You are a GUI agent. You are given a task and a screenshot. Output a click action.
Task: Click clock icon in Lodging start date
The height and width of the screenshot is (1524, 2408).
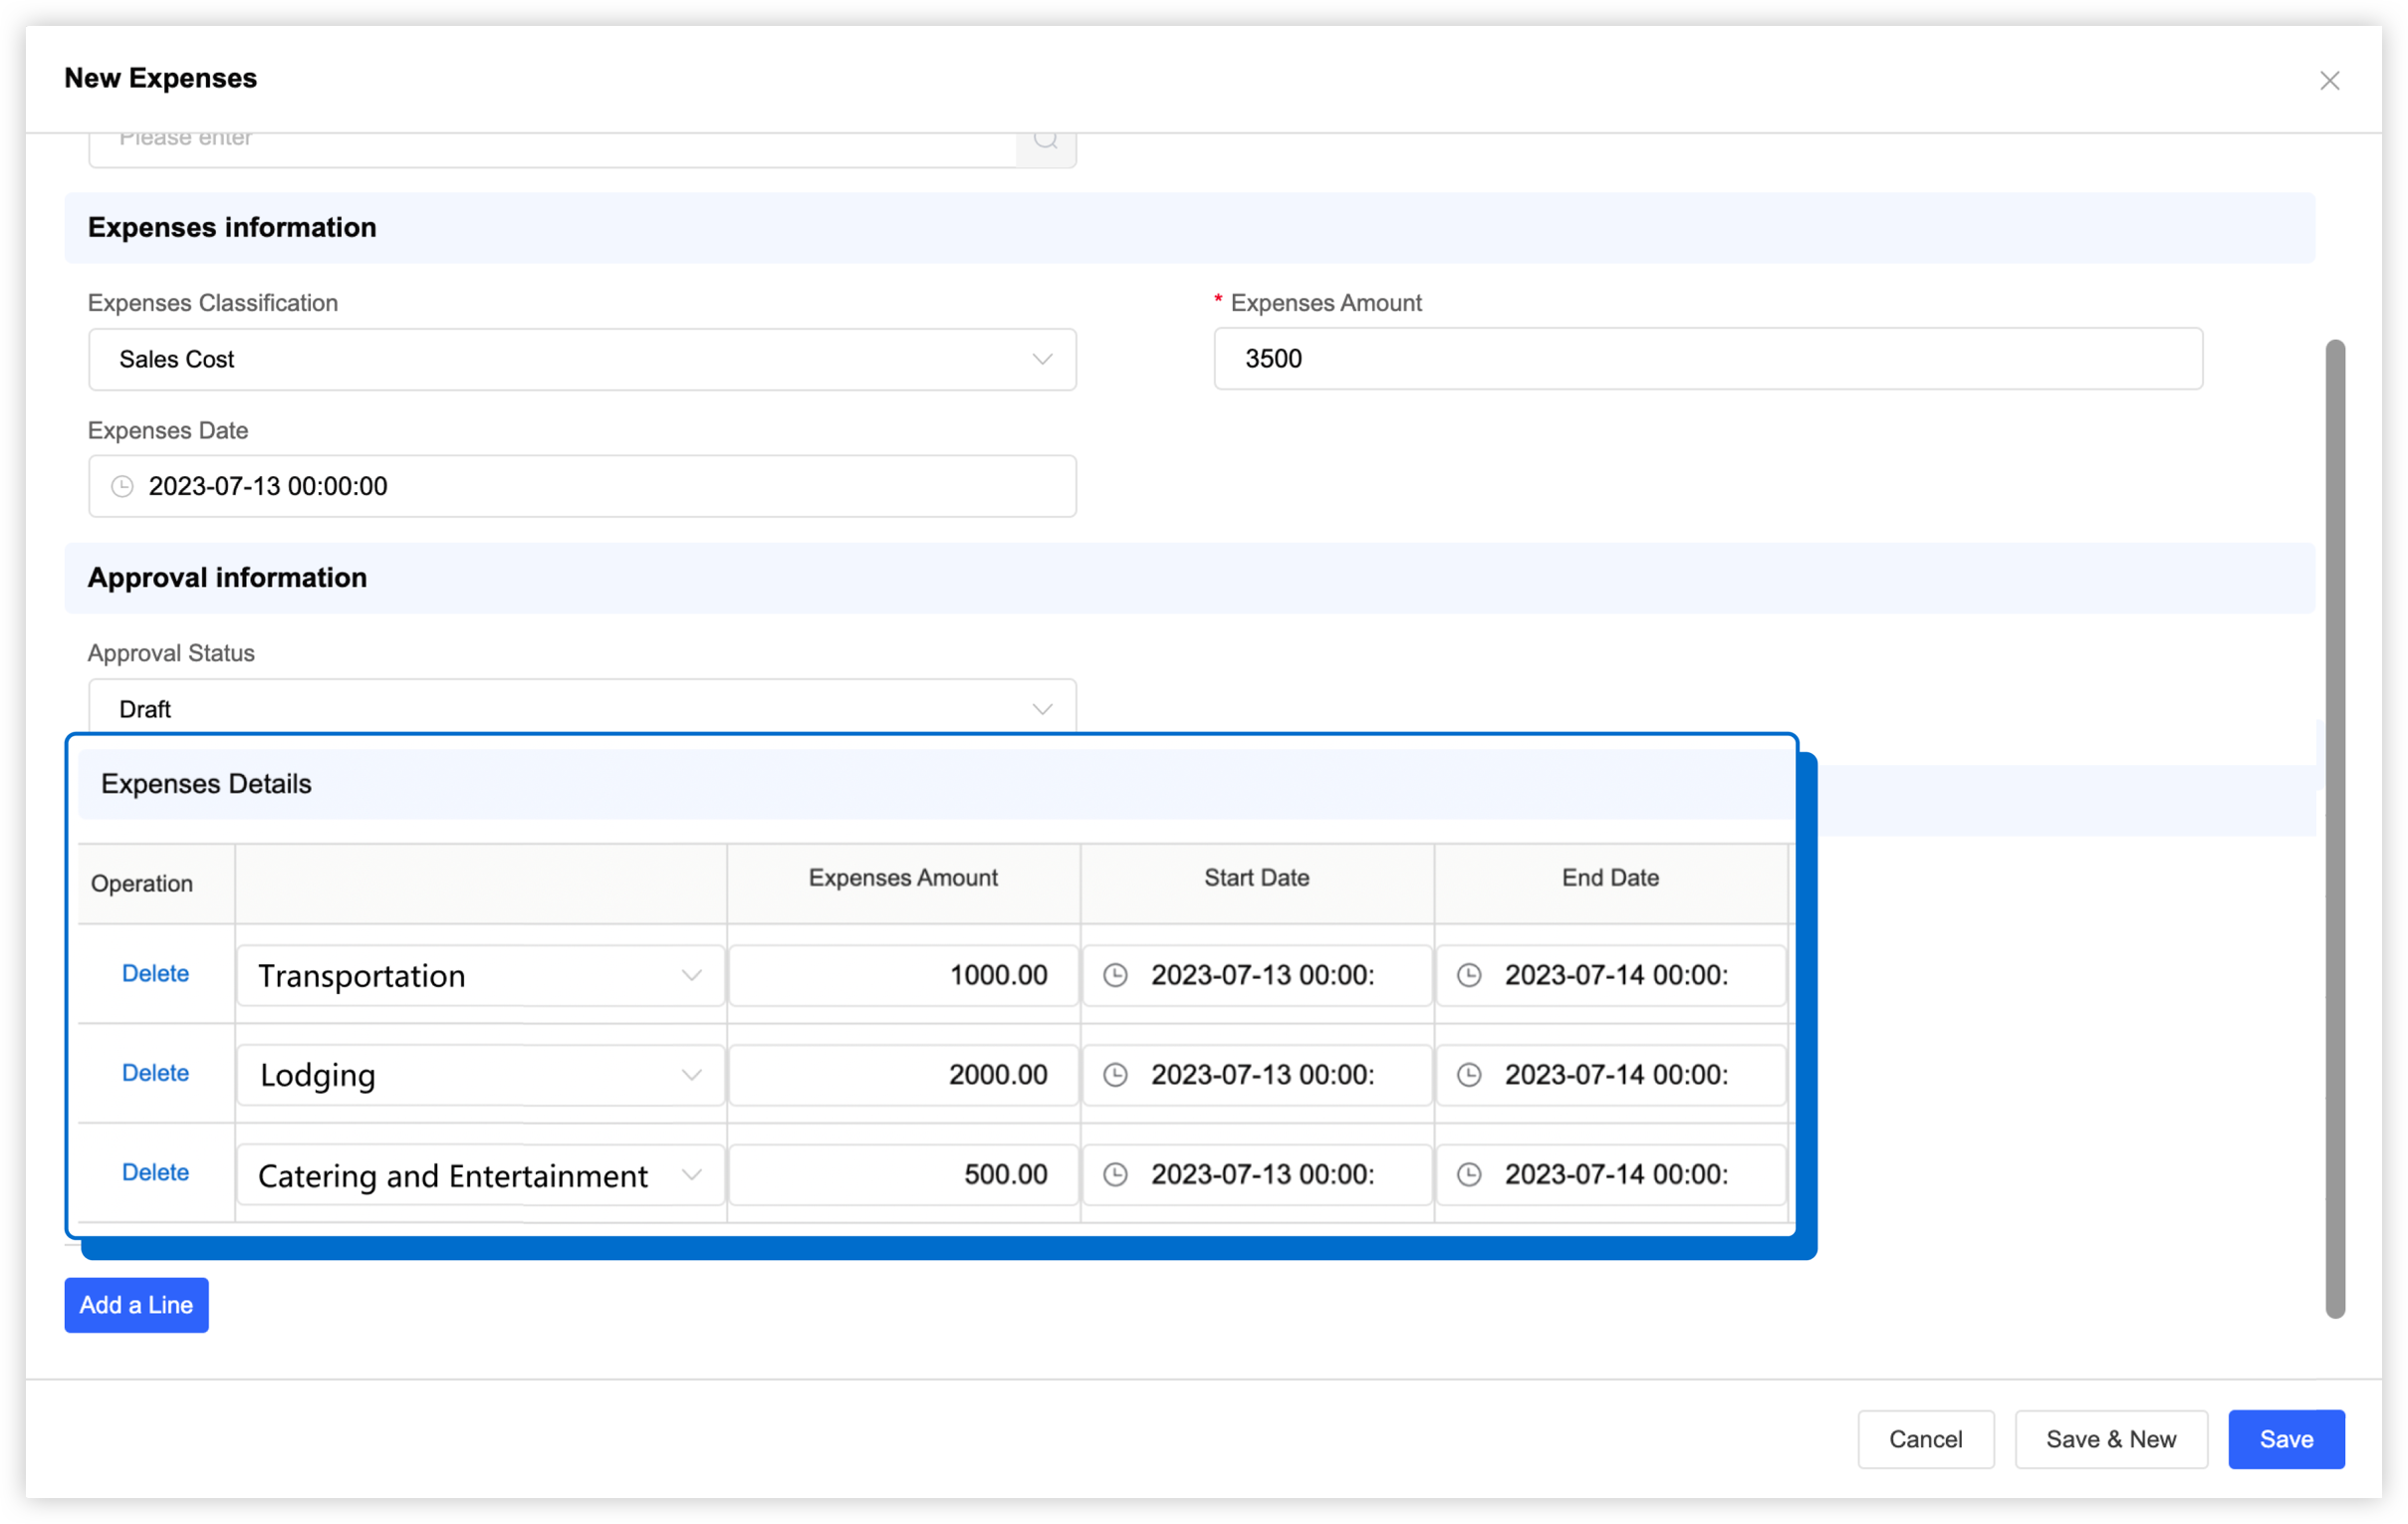tap(1115, 1075)
